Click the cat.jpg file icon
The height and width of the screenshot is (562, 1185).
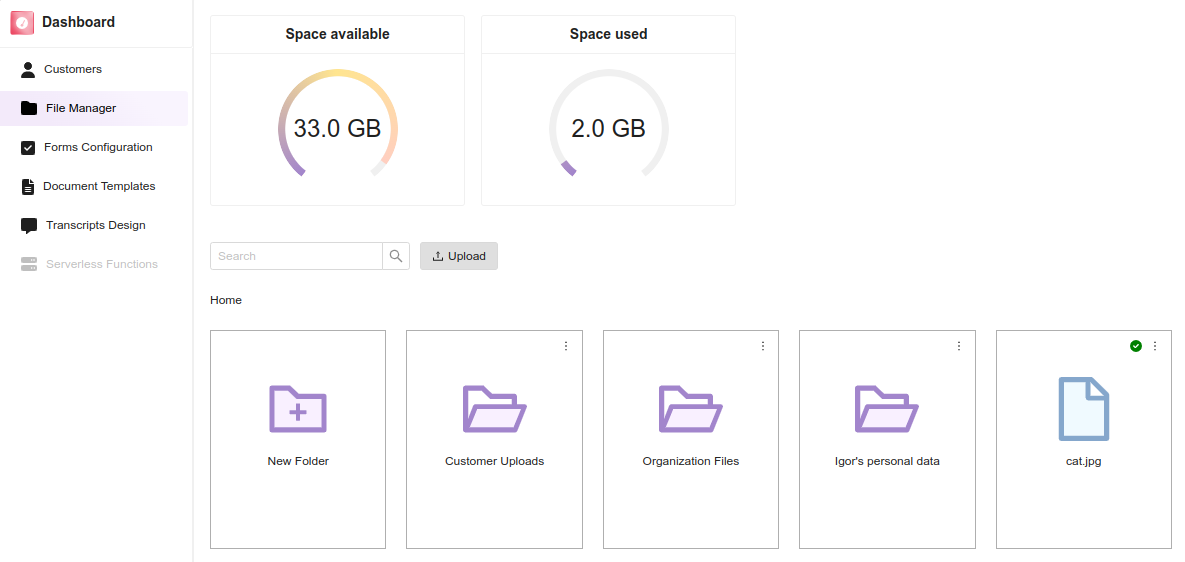point(1084,409)
